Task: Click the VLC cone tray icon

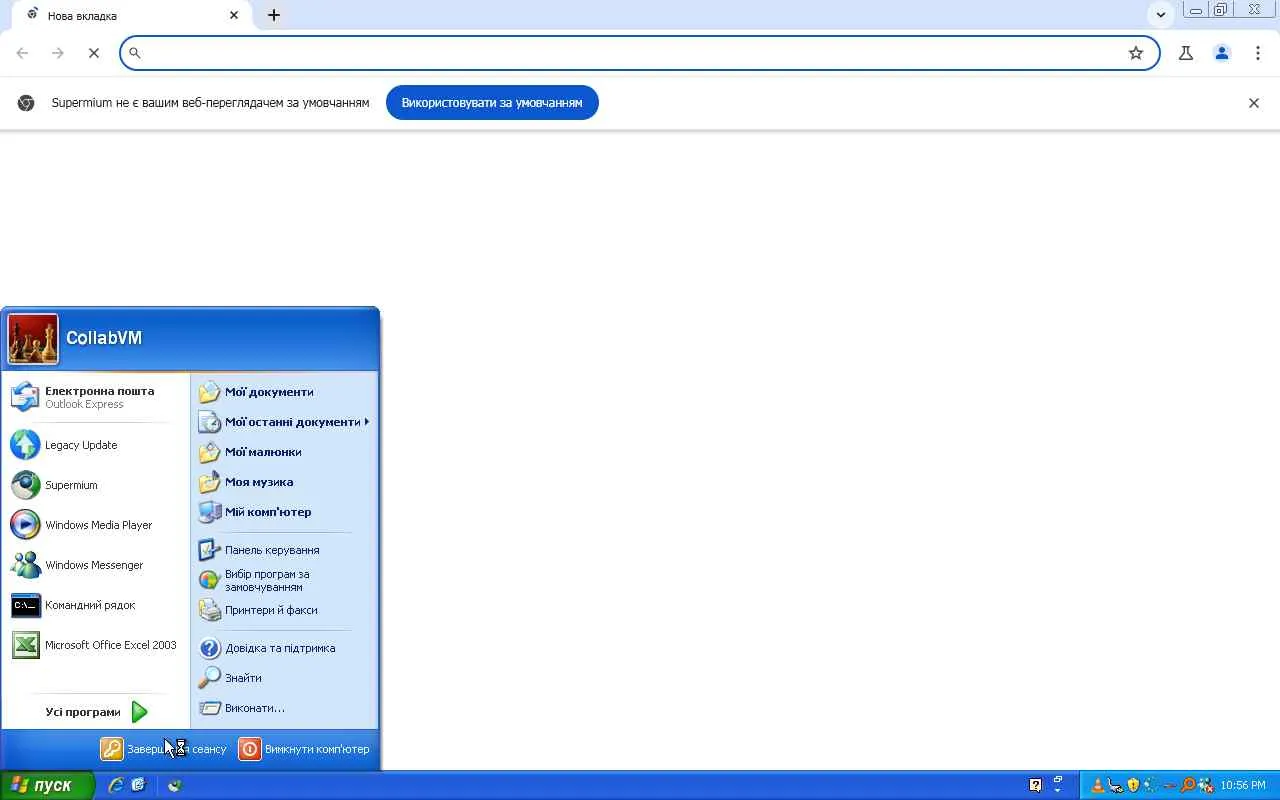Action: point(1098,785)
